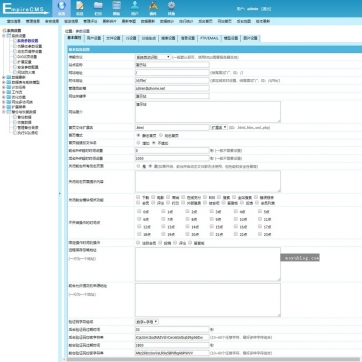Screen dimensions: 362x362
Task: Check the 0点 hour checkbox
Action: [139, 211]
